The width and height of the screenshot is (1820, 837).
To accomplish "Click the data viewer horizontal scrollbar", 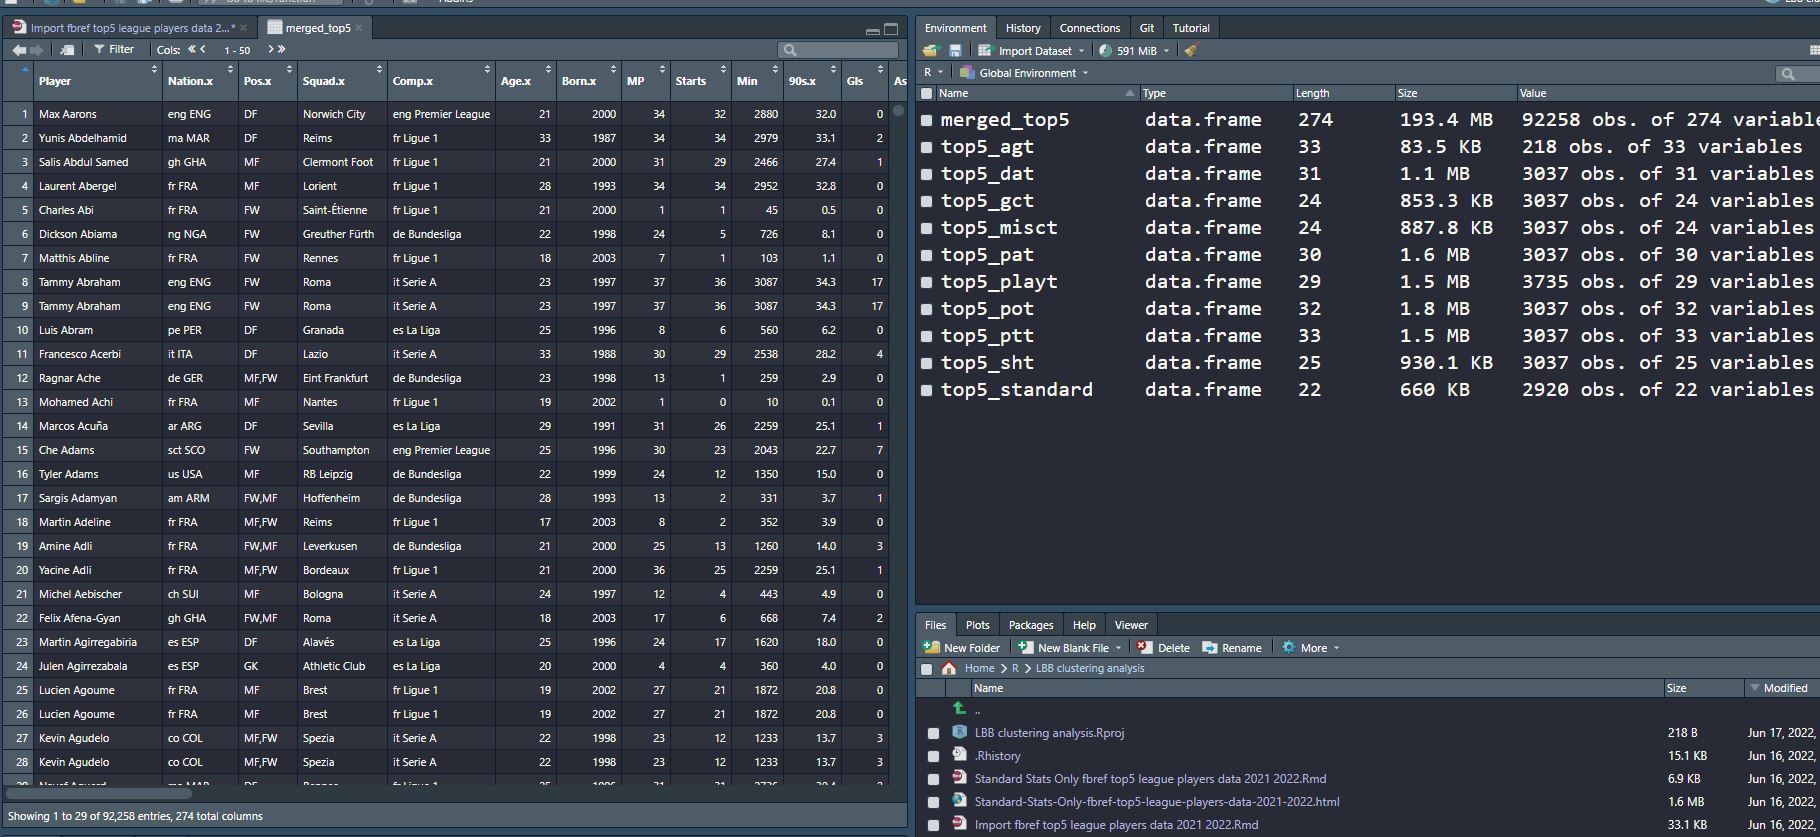I will pyautogui.click(x=98, y=794).
